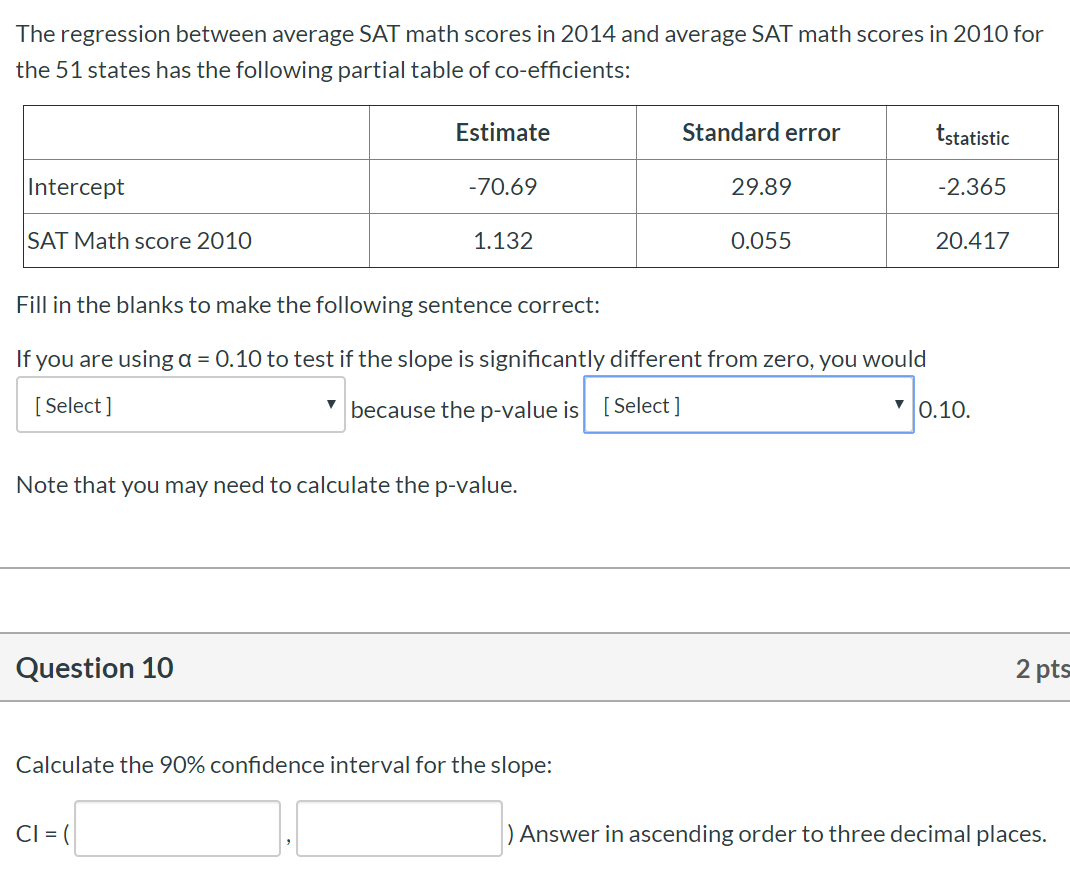Click the t-statistic column header
This screenshot has height=896, width=1070.
click(972, 132)
